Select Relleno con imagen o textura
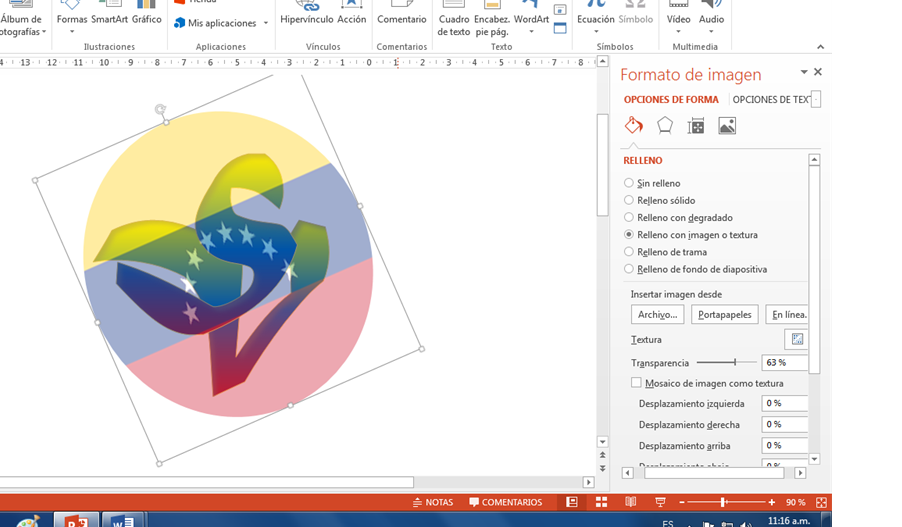 (691, 235)
